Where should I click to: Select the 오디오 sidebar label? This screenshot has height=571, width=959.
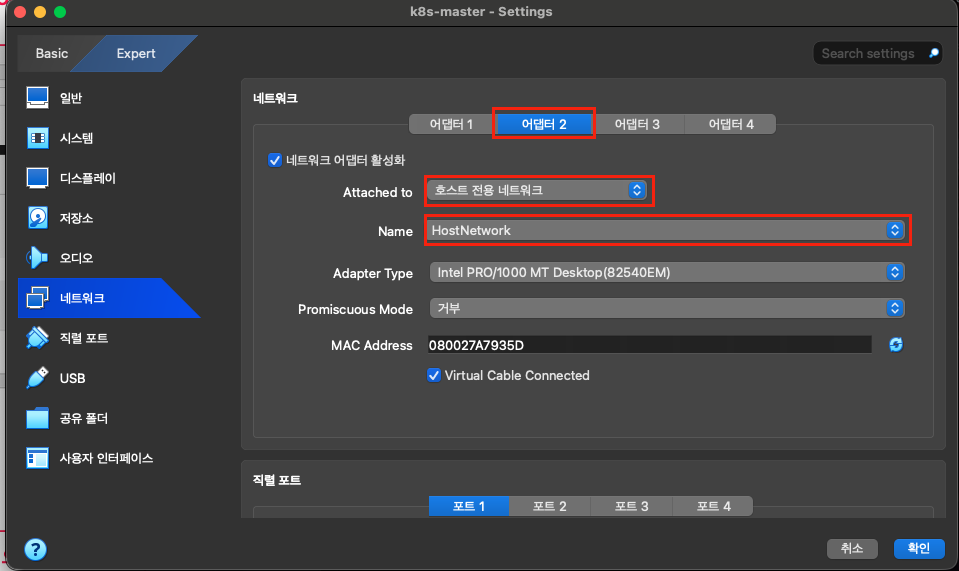click(76, 258)
